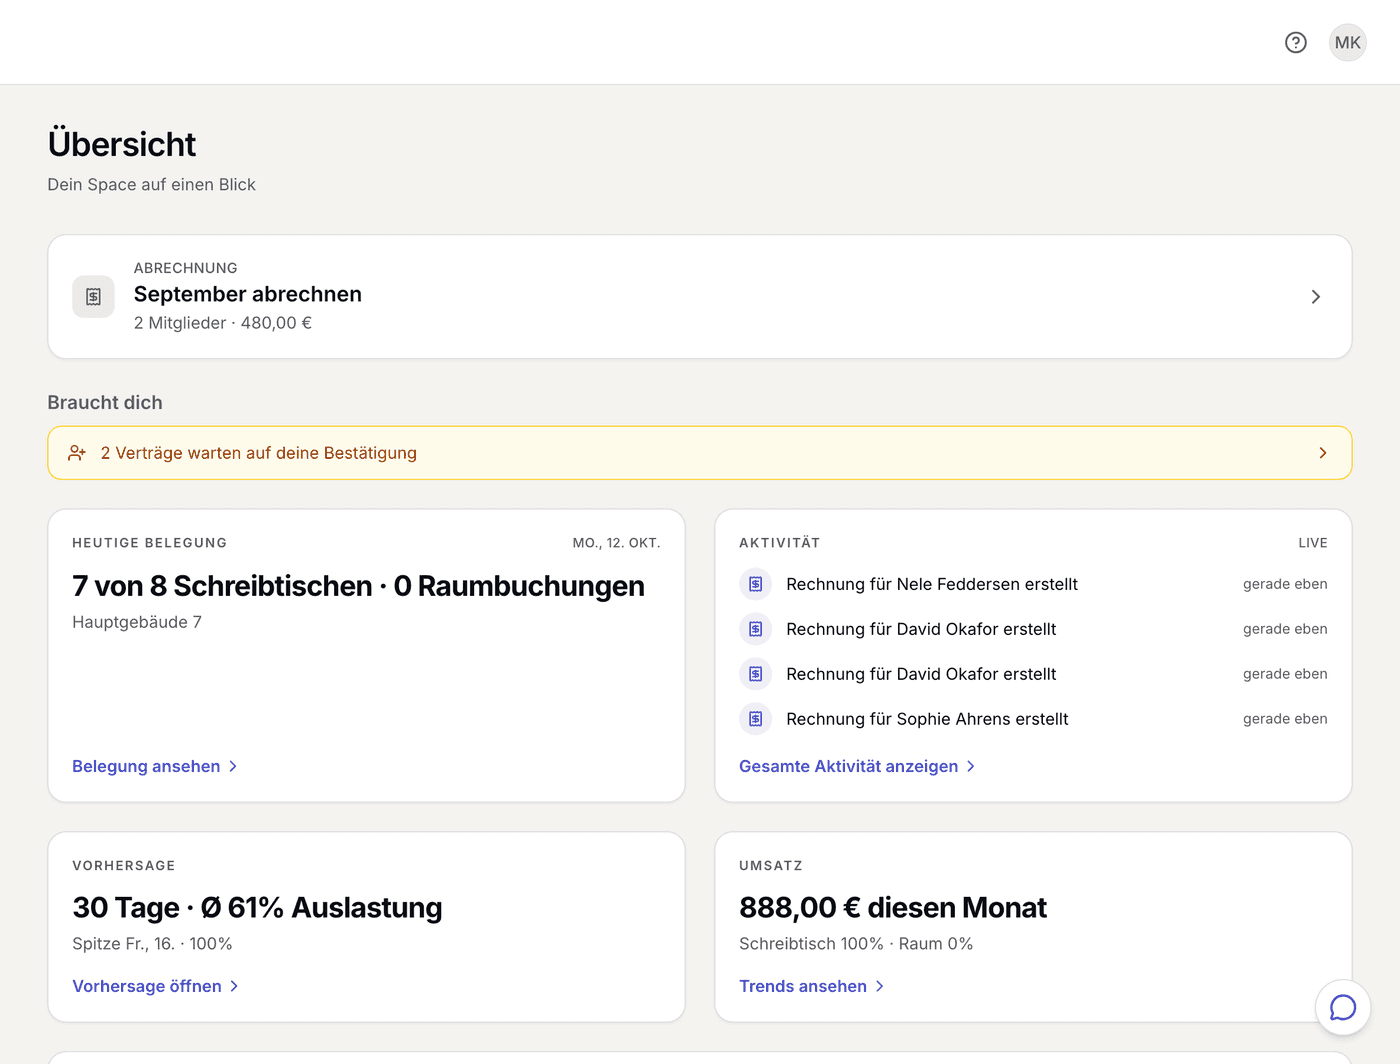Viewport: 1400px width, 1064px height.
Task: Click Schreibtisch 100% · Raum 0% text
Action: coord(856,944)
